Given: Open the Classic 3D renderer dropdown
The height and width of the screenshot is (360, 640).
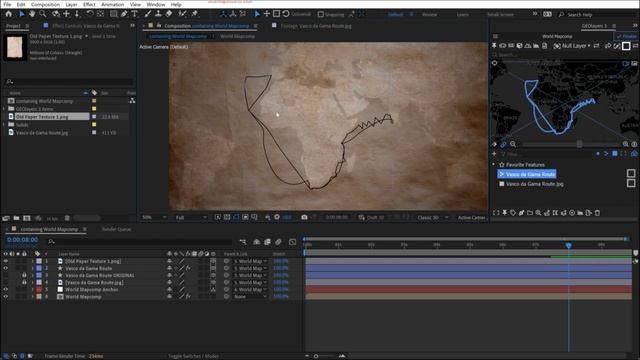Looking at the screenshot, I should tap(432, 218).
